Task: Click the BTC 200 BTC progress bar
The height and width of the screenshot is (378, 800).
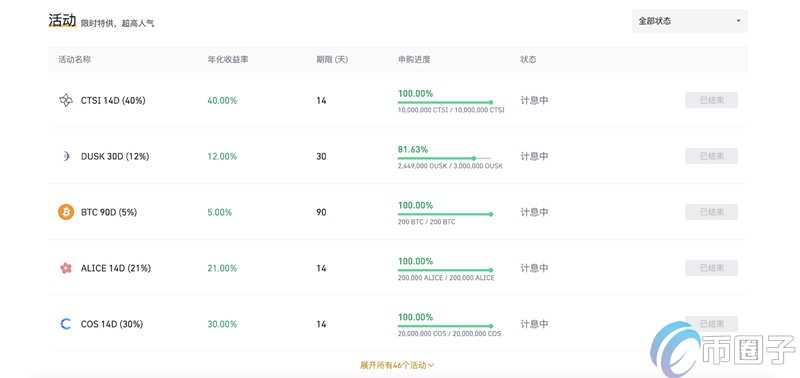Action: (x=445, y=214)
